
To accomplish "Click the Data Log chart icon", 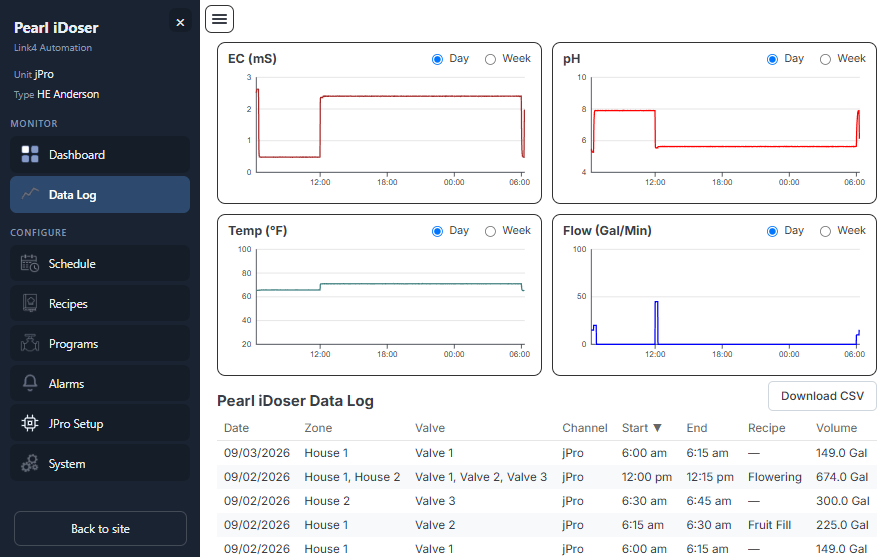I will pos(30,194).
